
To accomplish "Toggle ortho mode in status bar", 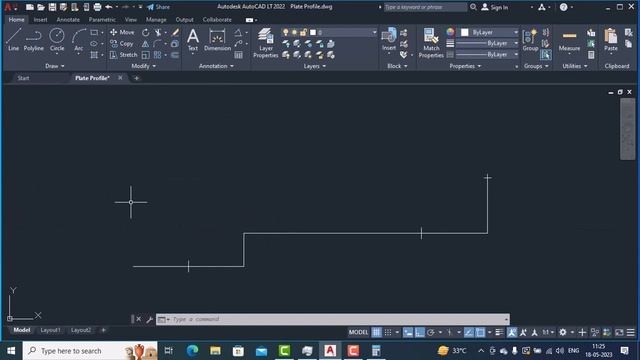I will click(420, 332).
